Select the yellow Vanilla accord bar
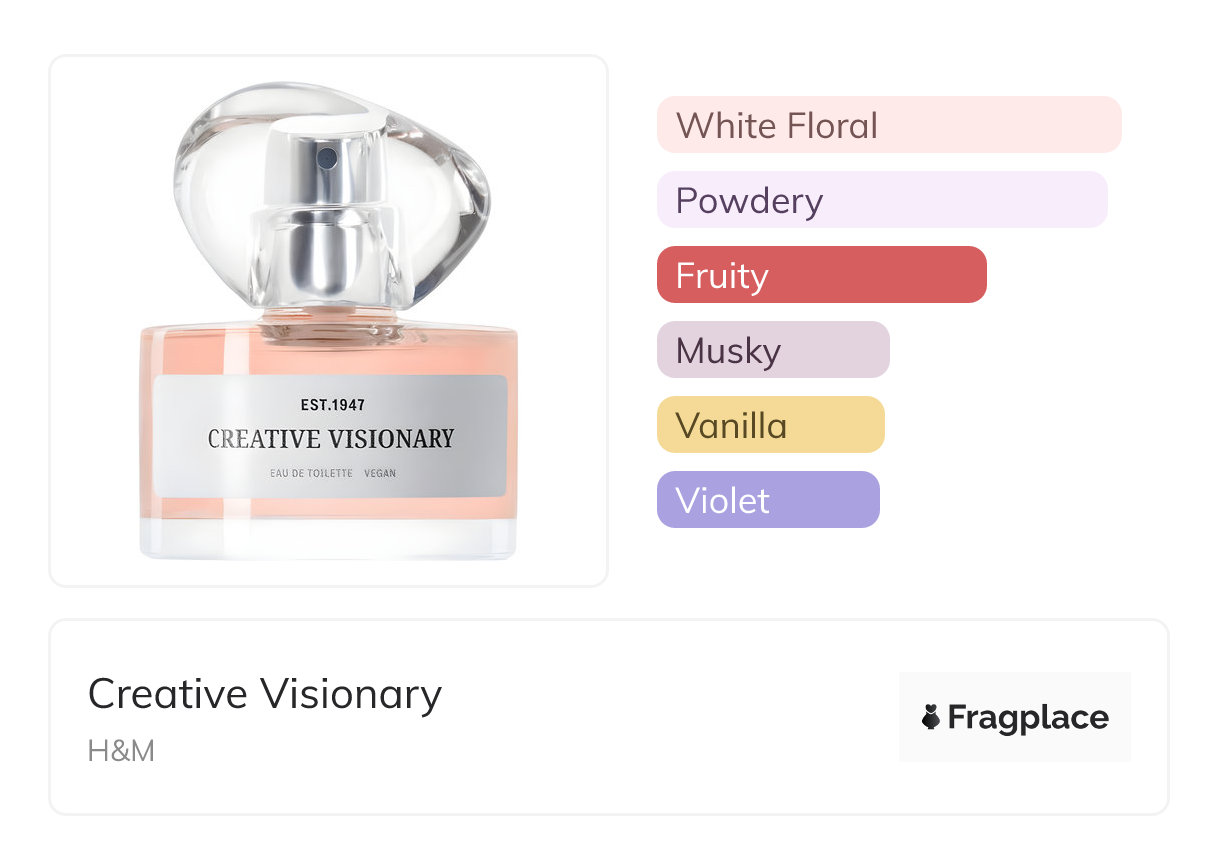The height and width of the screenshot is (864, 1218). pos(771,425)
